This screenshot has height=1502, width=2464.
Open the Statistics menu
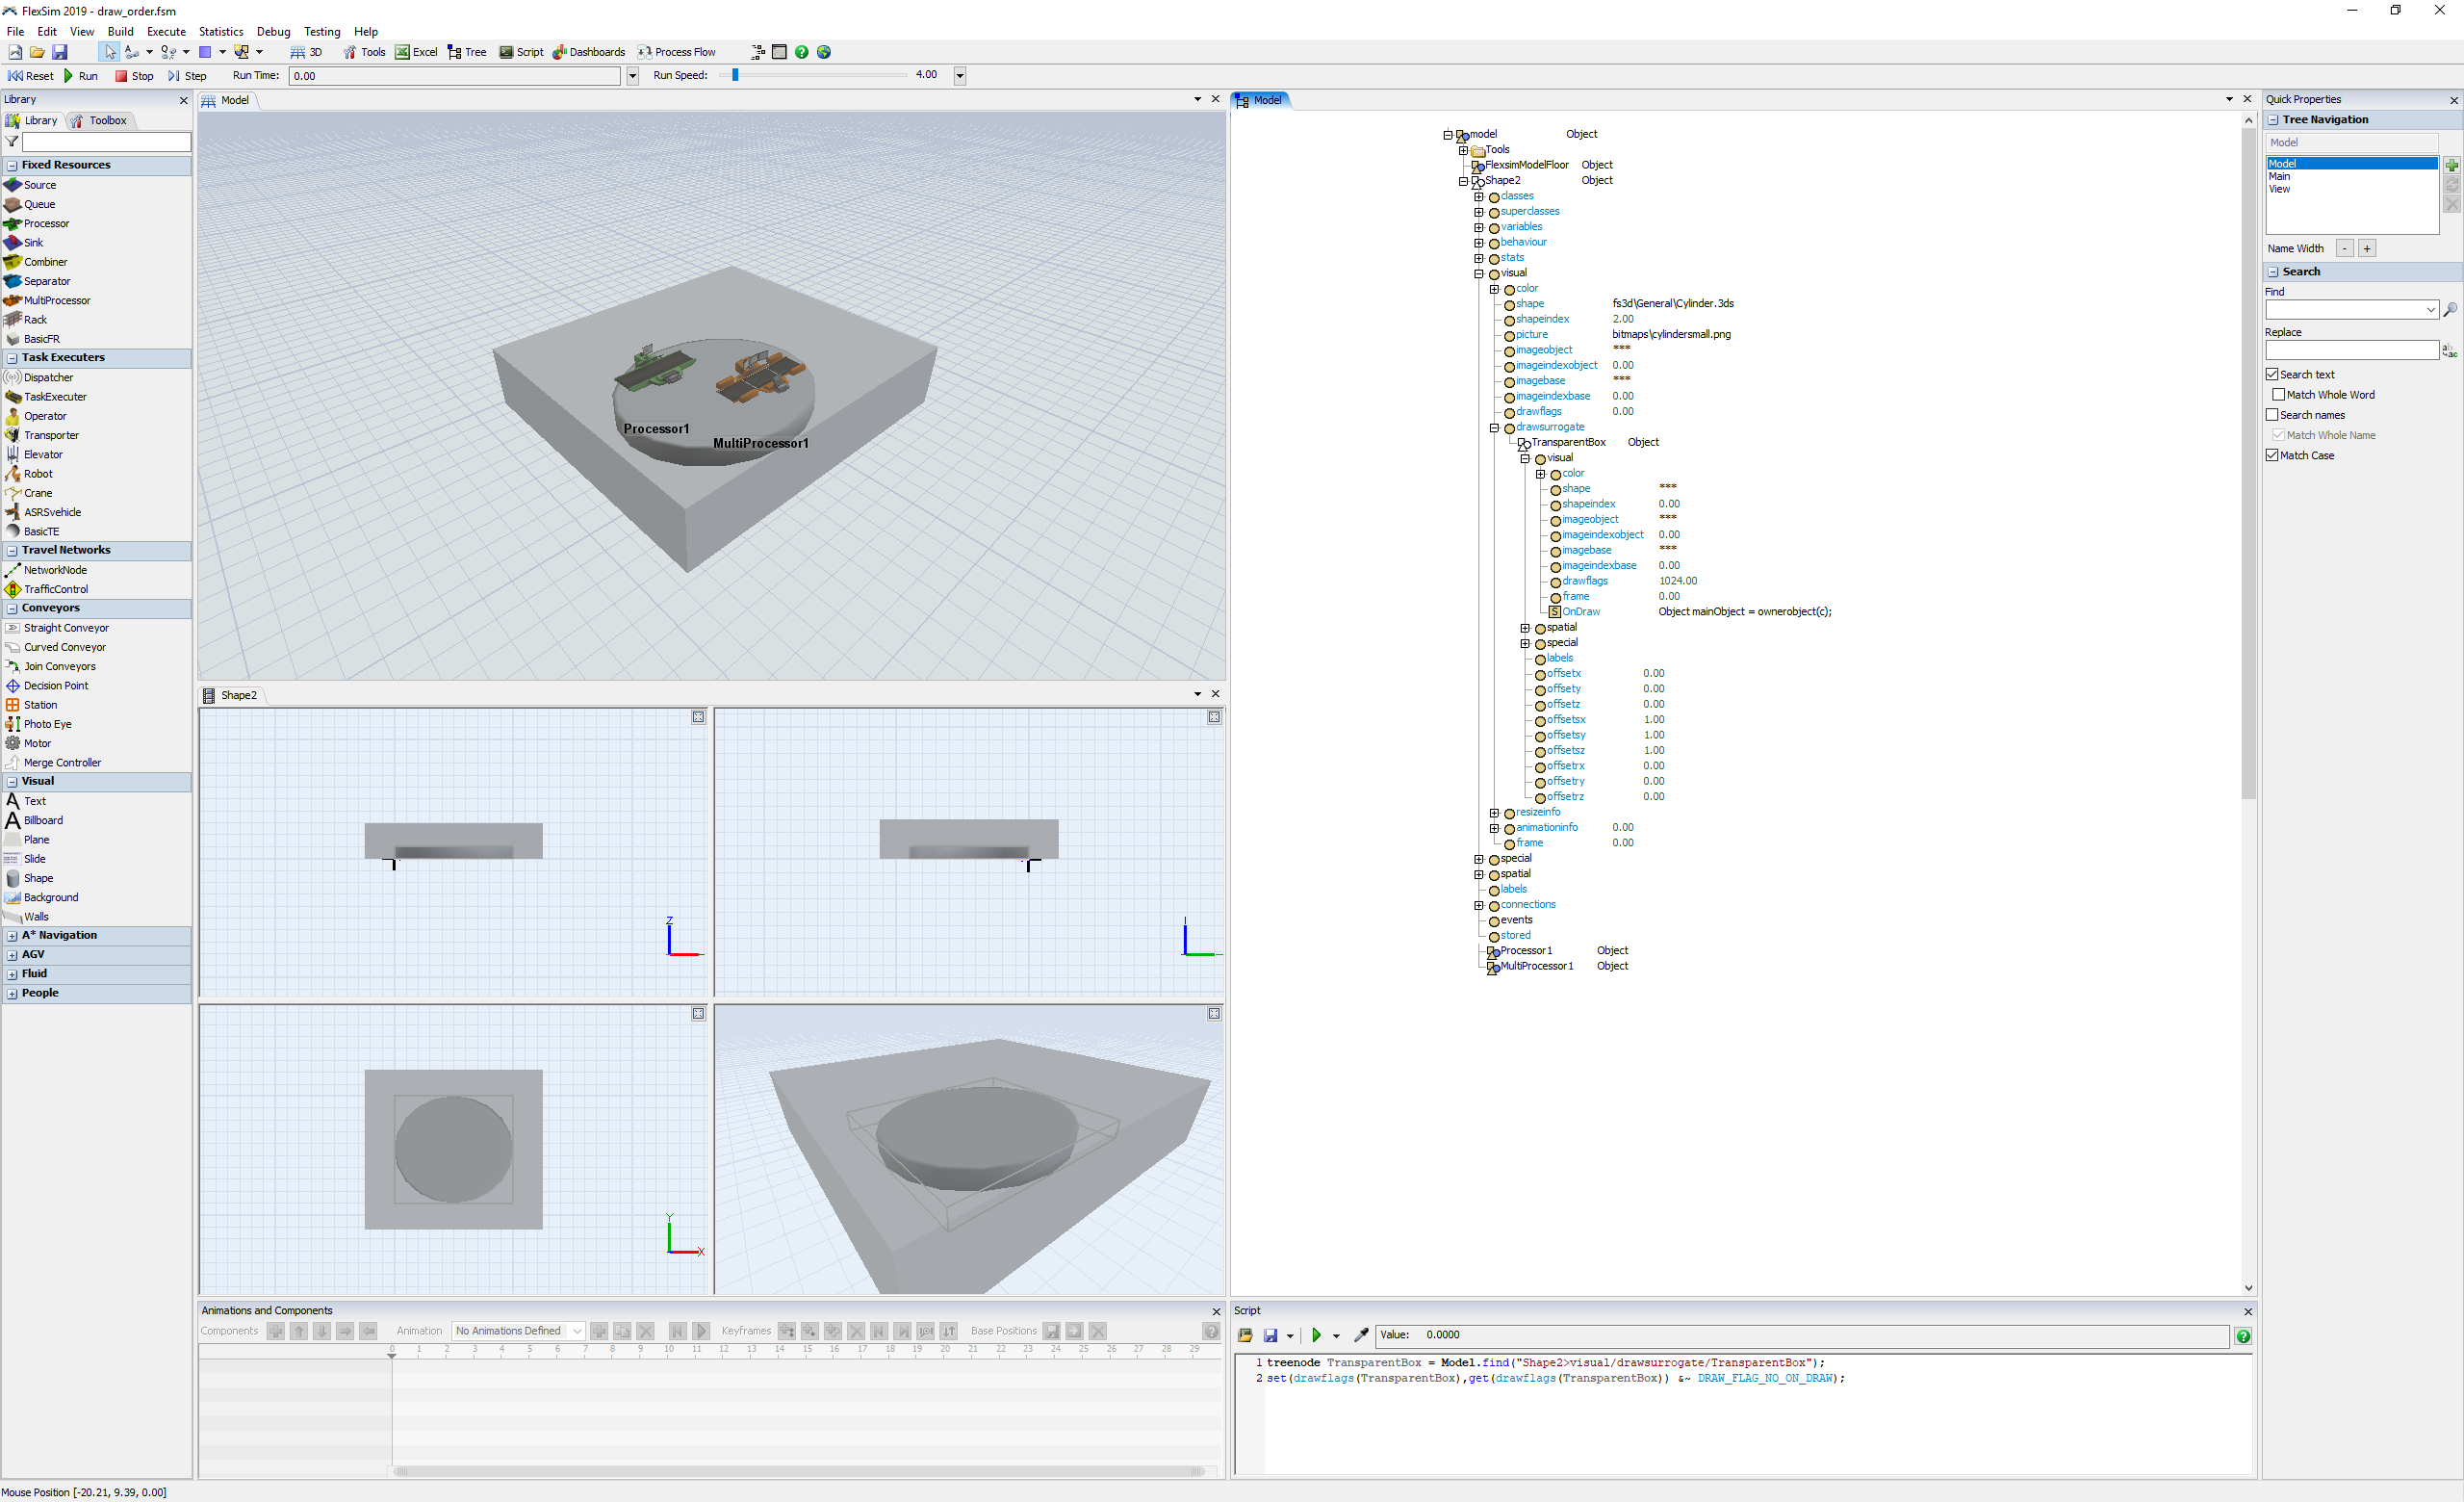click(x=220, y=31)
